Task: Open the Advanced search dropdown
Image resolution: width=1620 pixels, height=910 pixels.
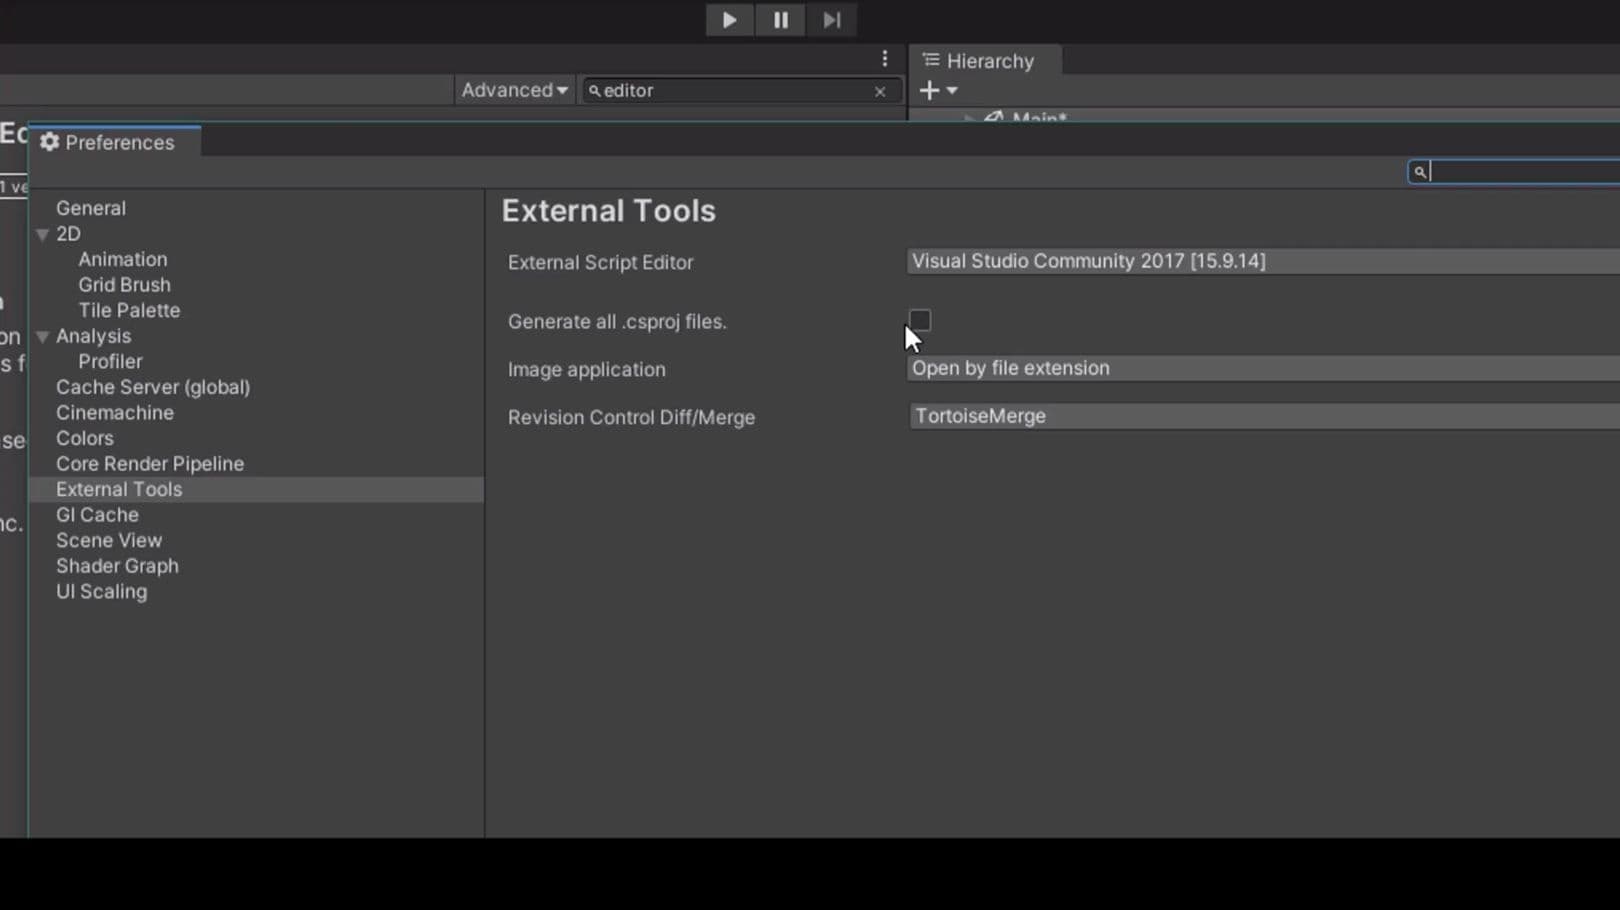Action: click(513, 89)
